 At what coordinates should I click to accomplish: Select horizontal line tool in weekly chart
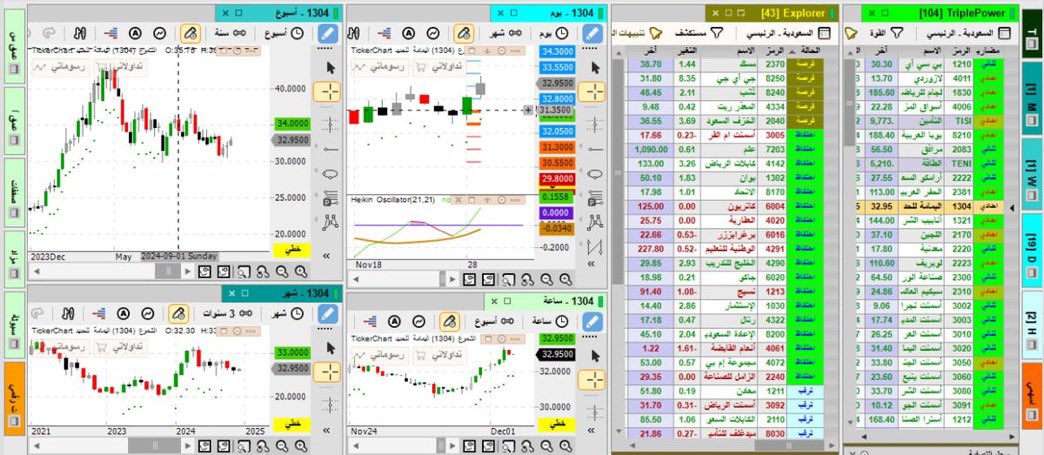click(x=331, y=149)
